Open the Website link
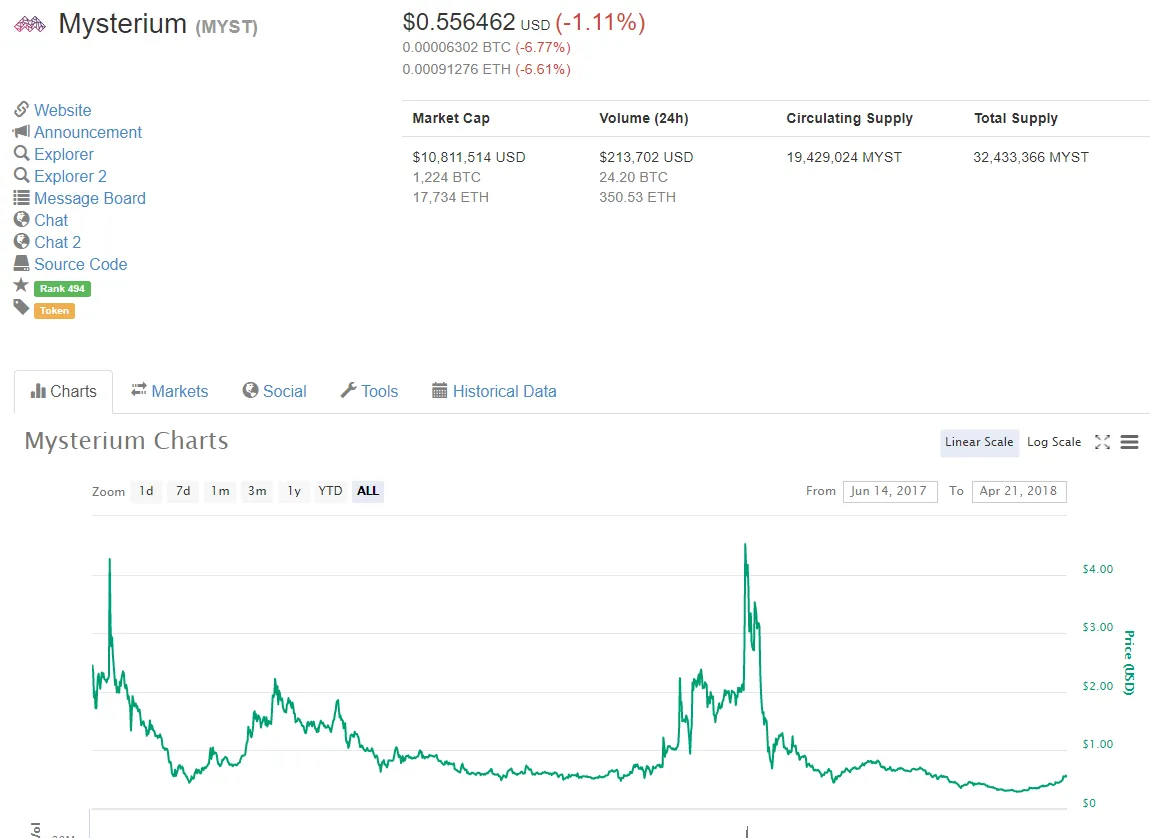 click(x=62, y=110)
